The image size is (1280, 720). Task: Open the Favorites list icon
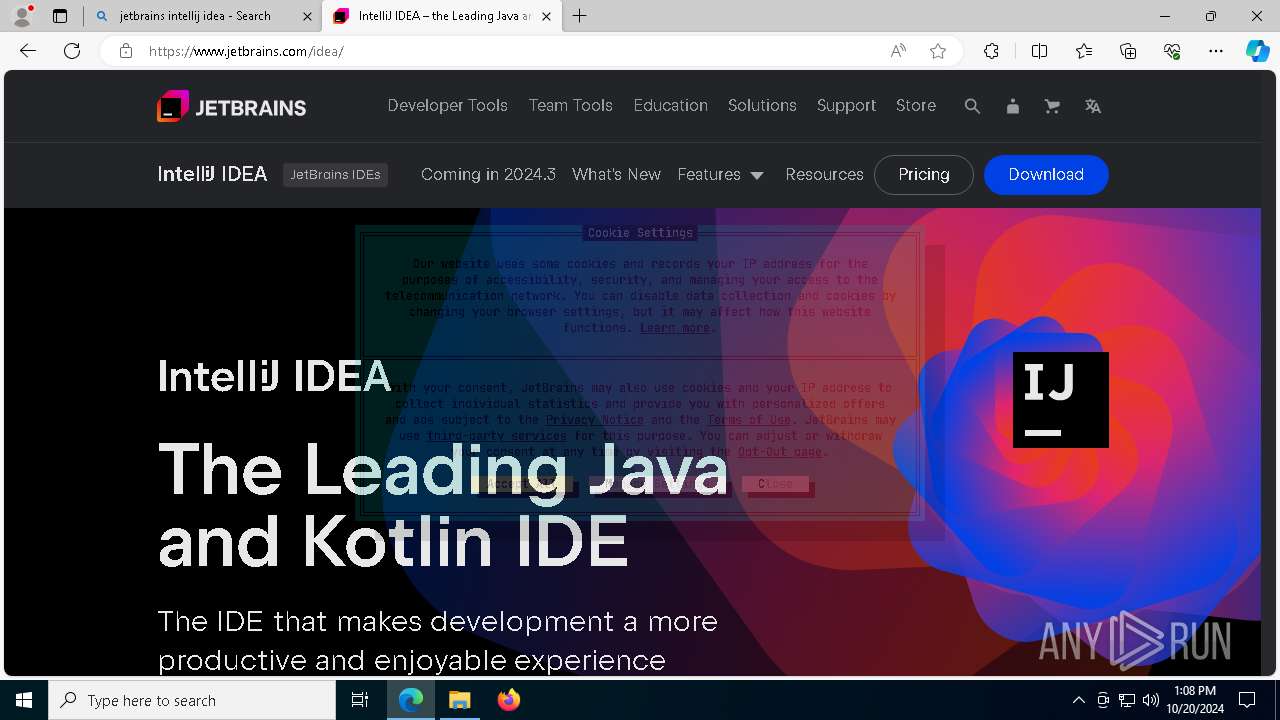coord(1084,51)
